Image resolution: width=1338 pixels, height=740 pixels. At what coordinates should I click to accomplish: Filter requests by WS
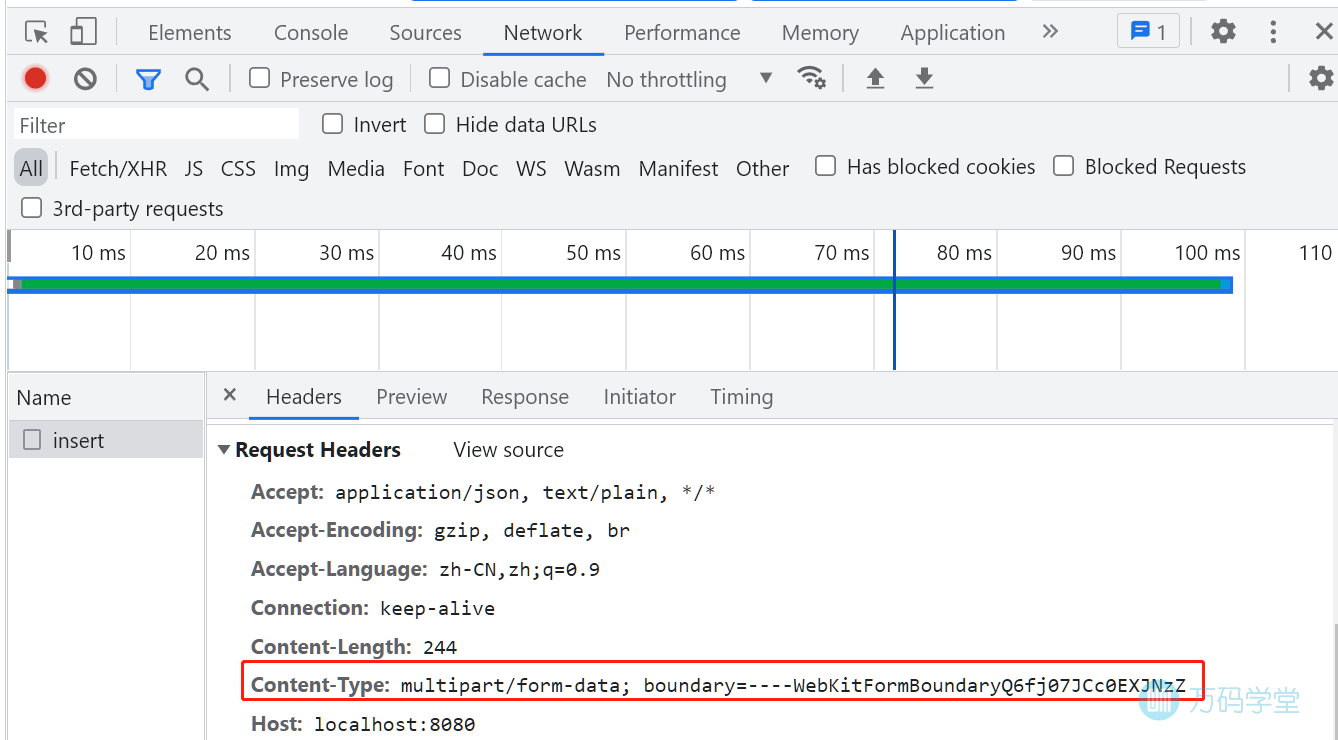[x=531, y=168]
